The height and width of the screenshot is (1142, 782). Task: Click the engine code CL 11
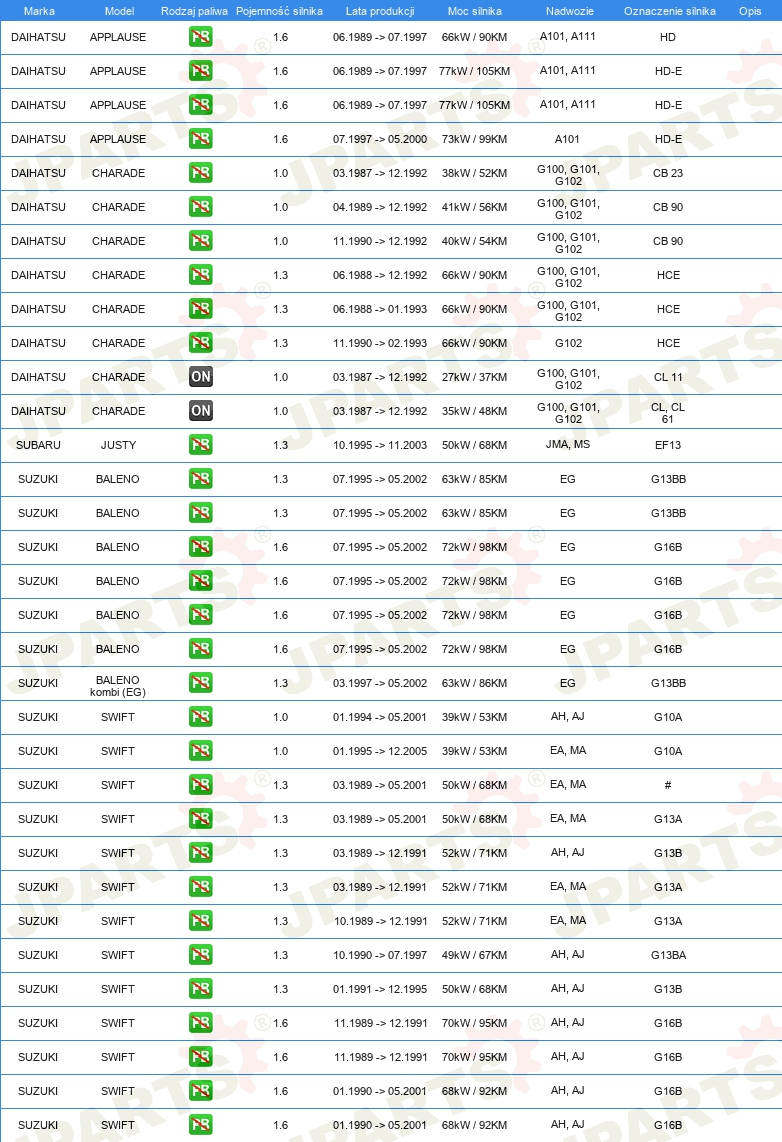tap(668, 377)
